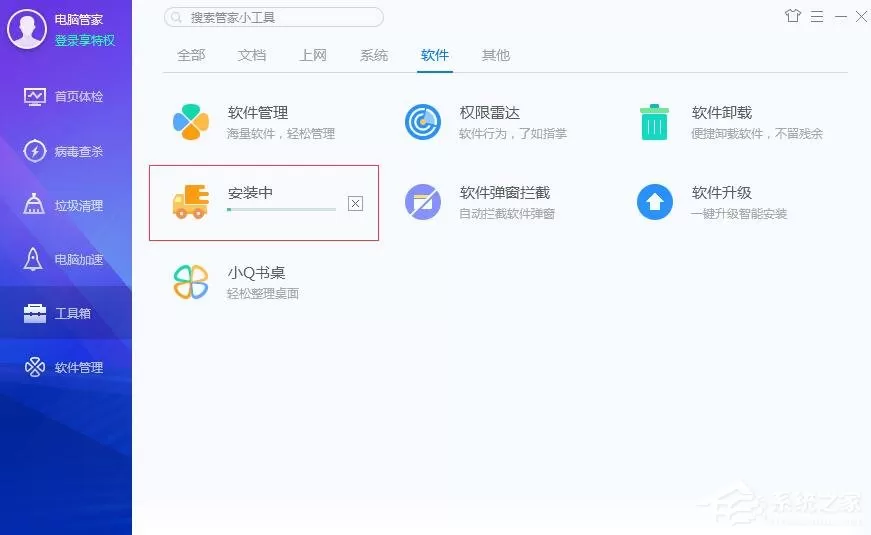
Task: Click the 软件卸载 title
Action: tap(722, 113)
